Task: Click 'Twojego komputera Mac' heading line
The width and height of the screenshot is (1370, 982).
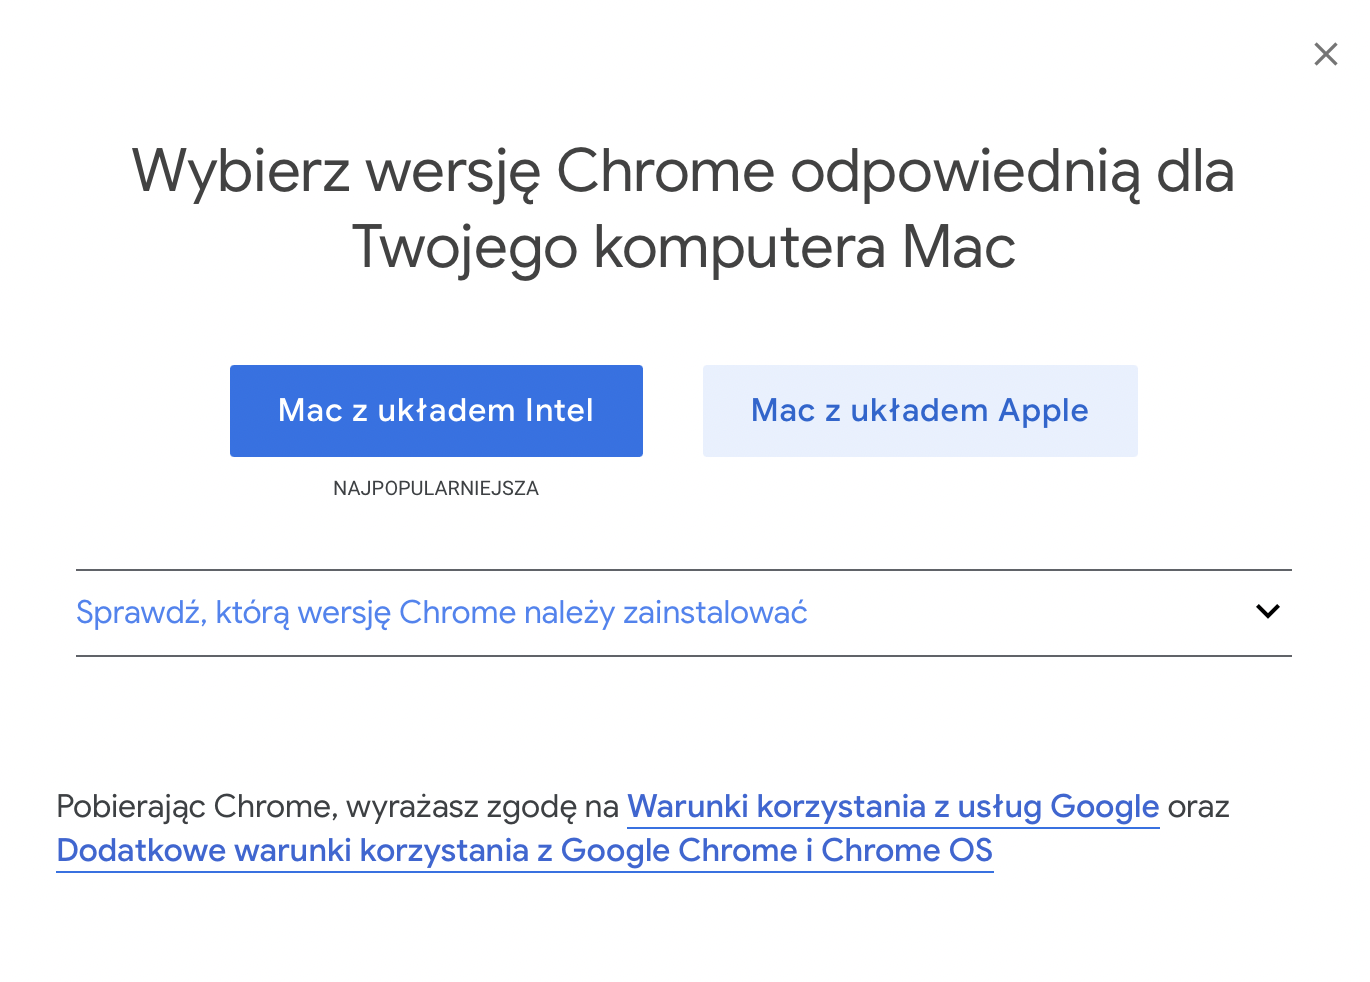Action: point(684,247)
